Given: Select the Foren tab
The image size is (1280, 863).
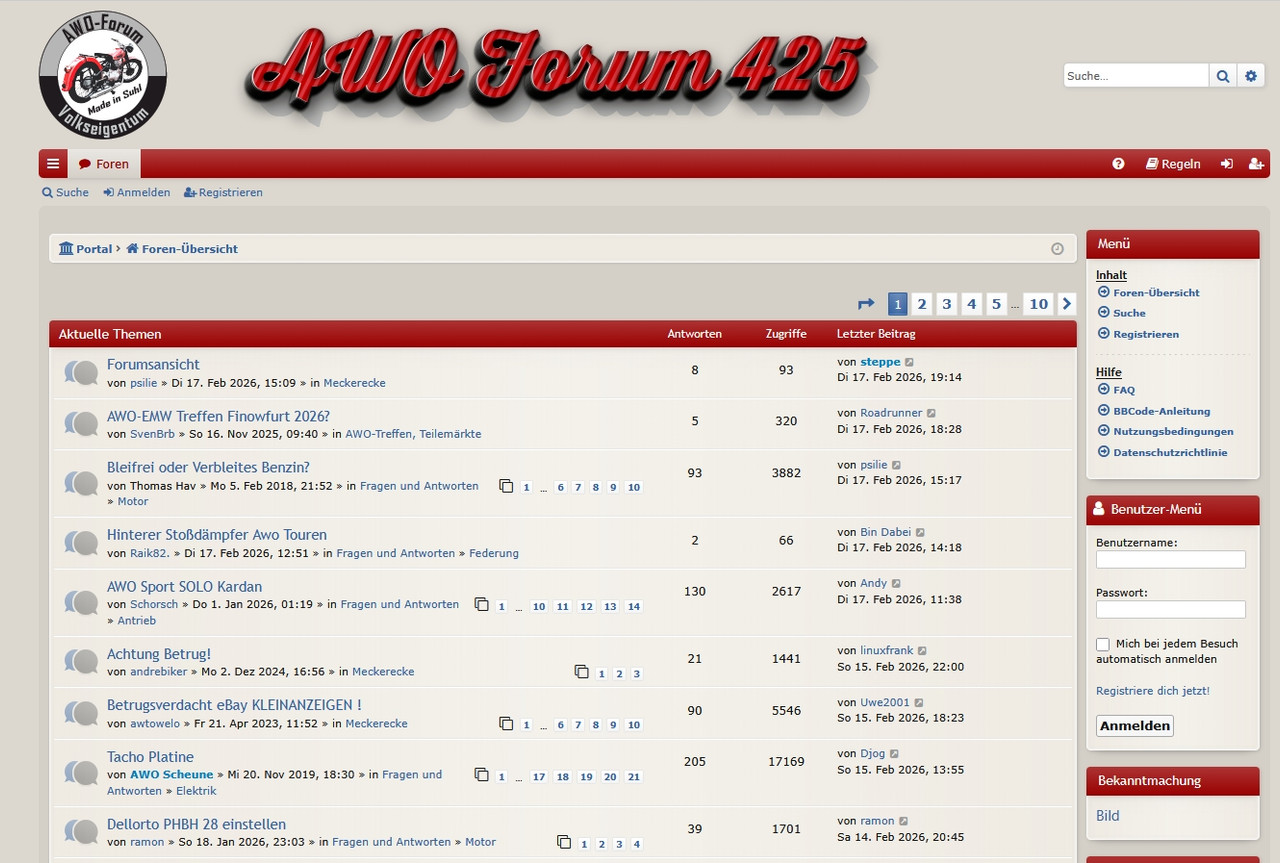Looking at the screenshot, I should tap(104, 164).
